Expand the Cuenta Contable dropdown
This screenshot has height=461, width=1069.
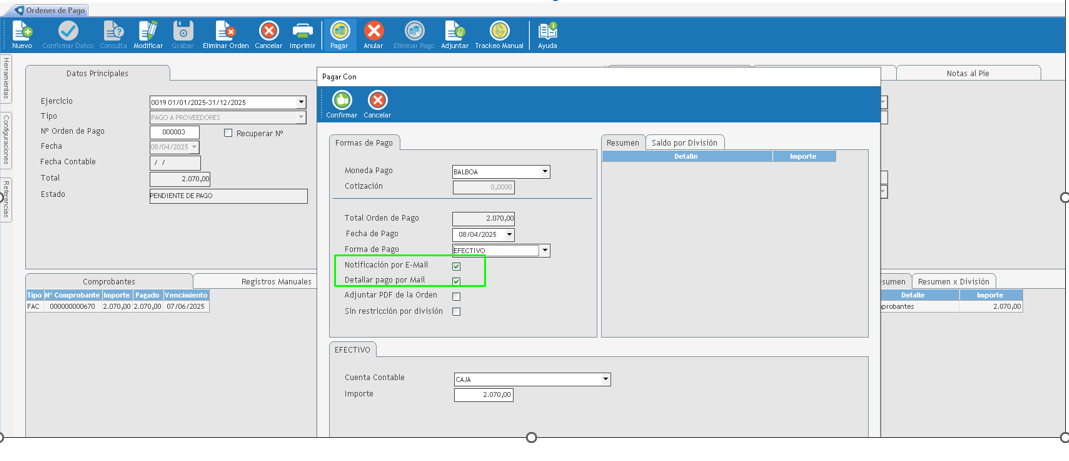[605, 380]
